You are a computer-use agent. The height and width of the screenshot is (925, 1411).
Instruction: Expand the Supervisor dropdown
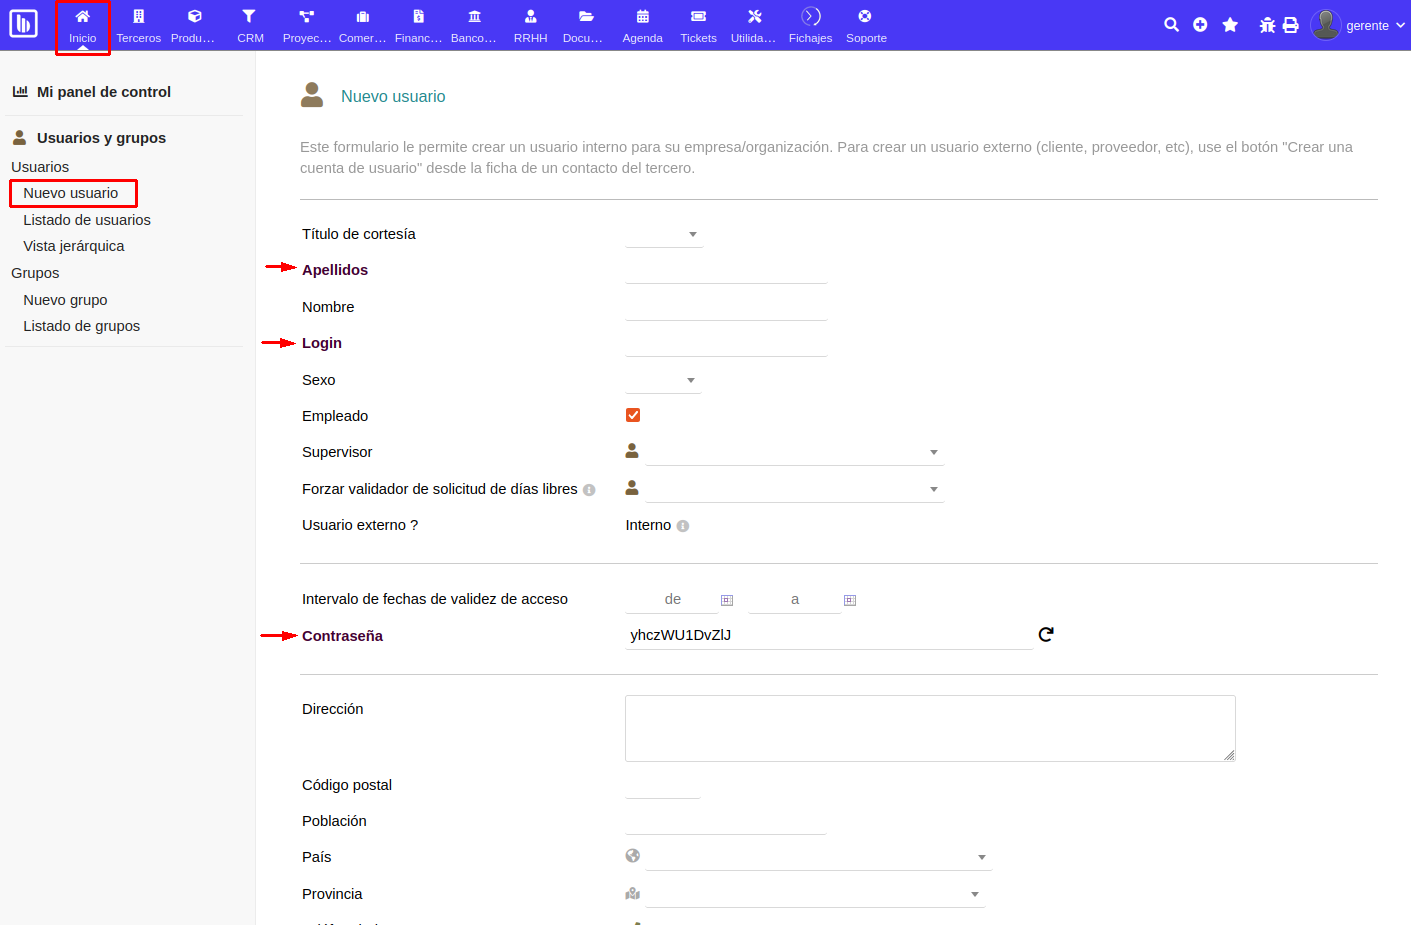pos(794,452)
